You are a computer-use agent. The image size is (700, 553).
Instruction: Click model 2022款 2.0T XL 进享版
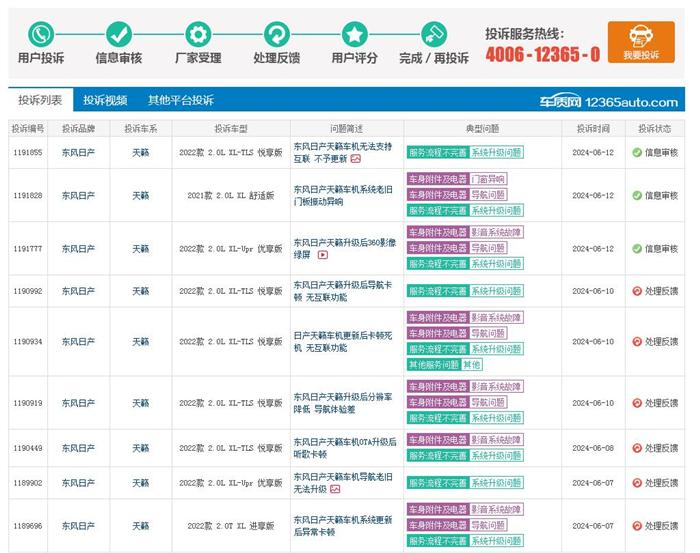tap(231, 526)
